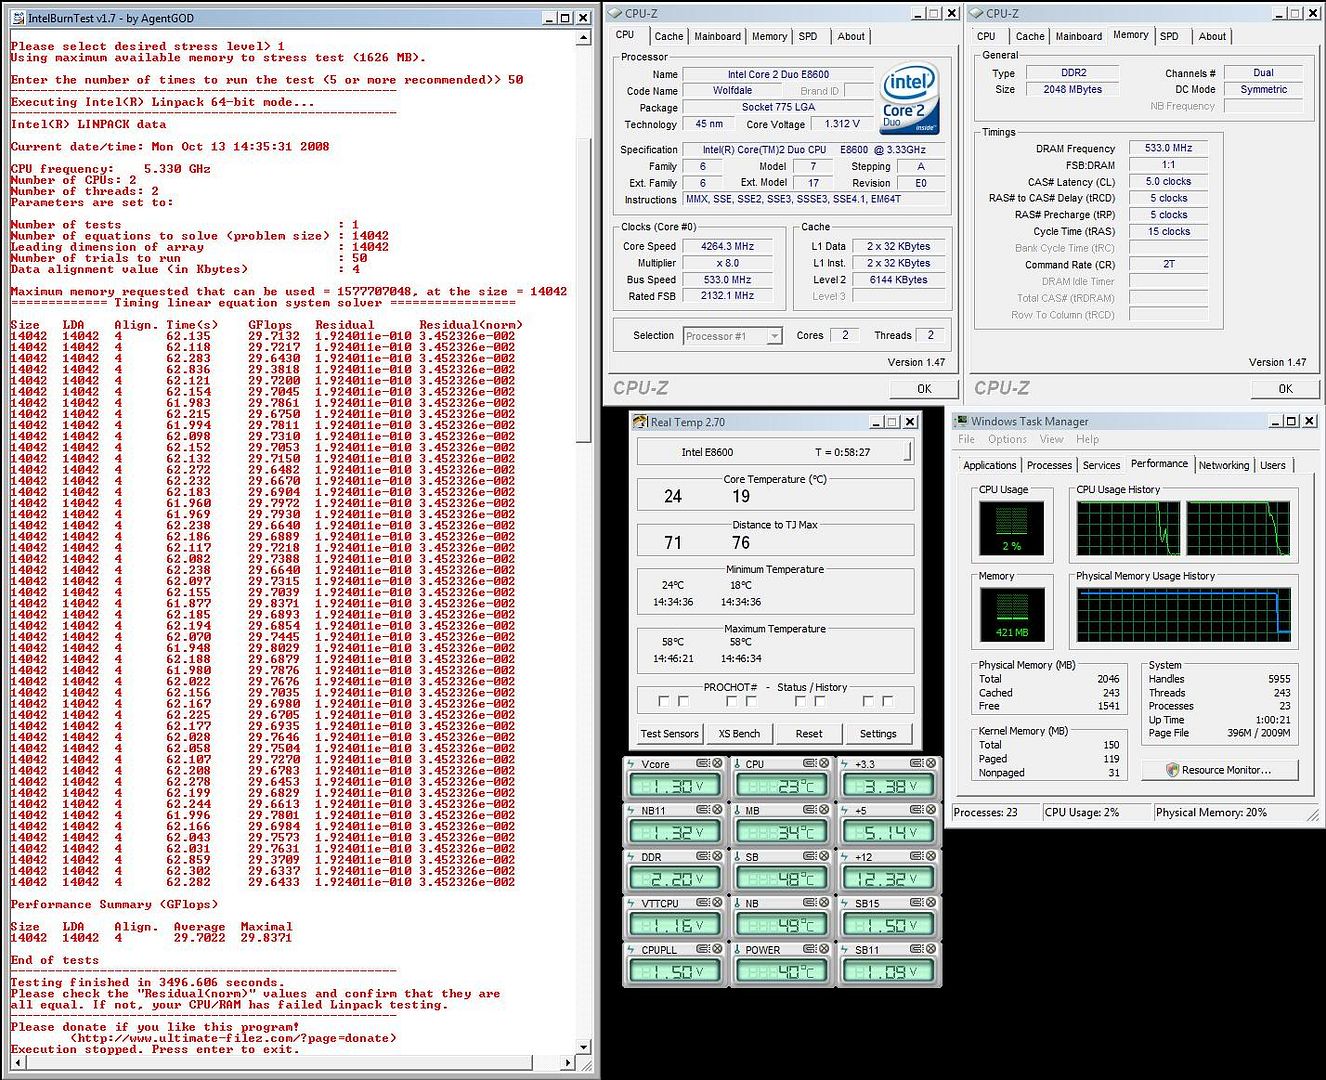The height and width of the screenshot is (1080, 1326).
Task: Open settings of the NB11 voltage gadget
Action: tap(703, 810)
